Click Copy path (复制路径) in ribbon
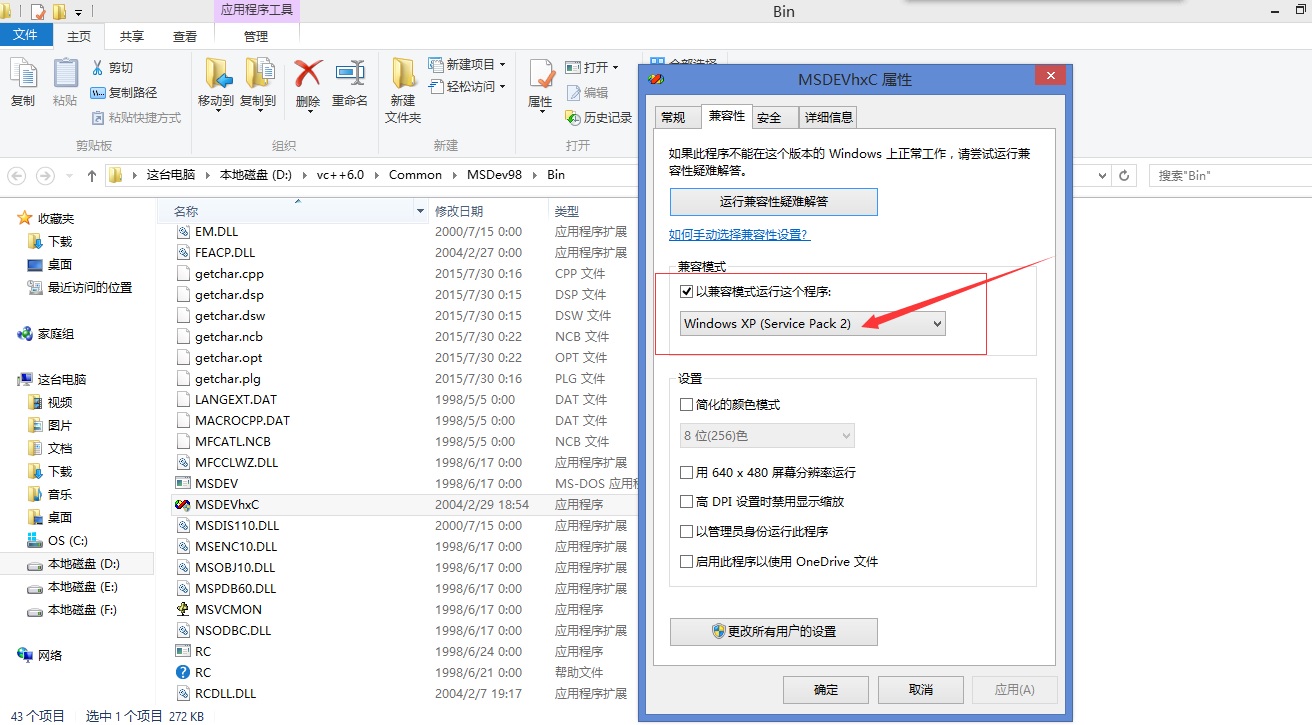The width and height of the screenshot is (1312, 725). tap(124, 92)
